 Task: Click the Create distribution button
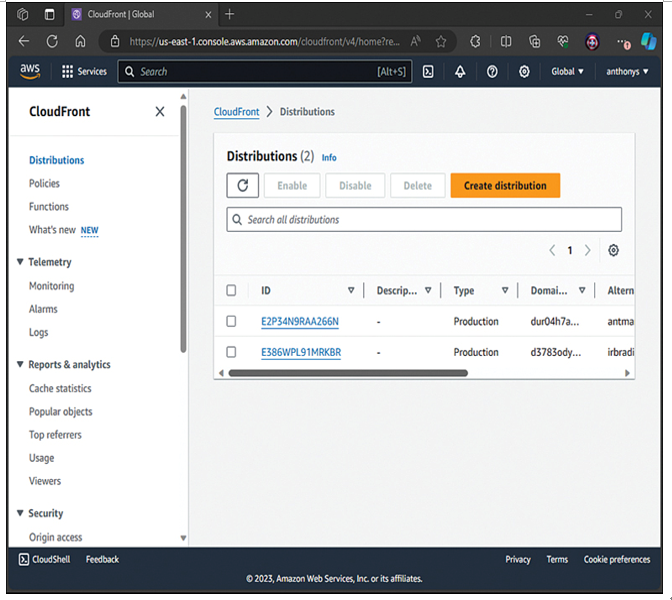coord(505,186)
